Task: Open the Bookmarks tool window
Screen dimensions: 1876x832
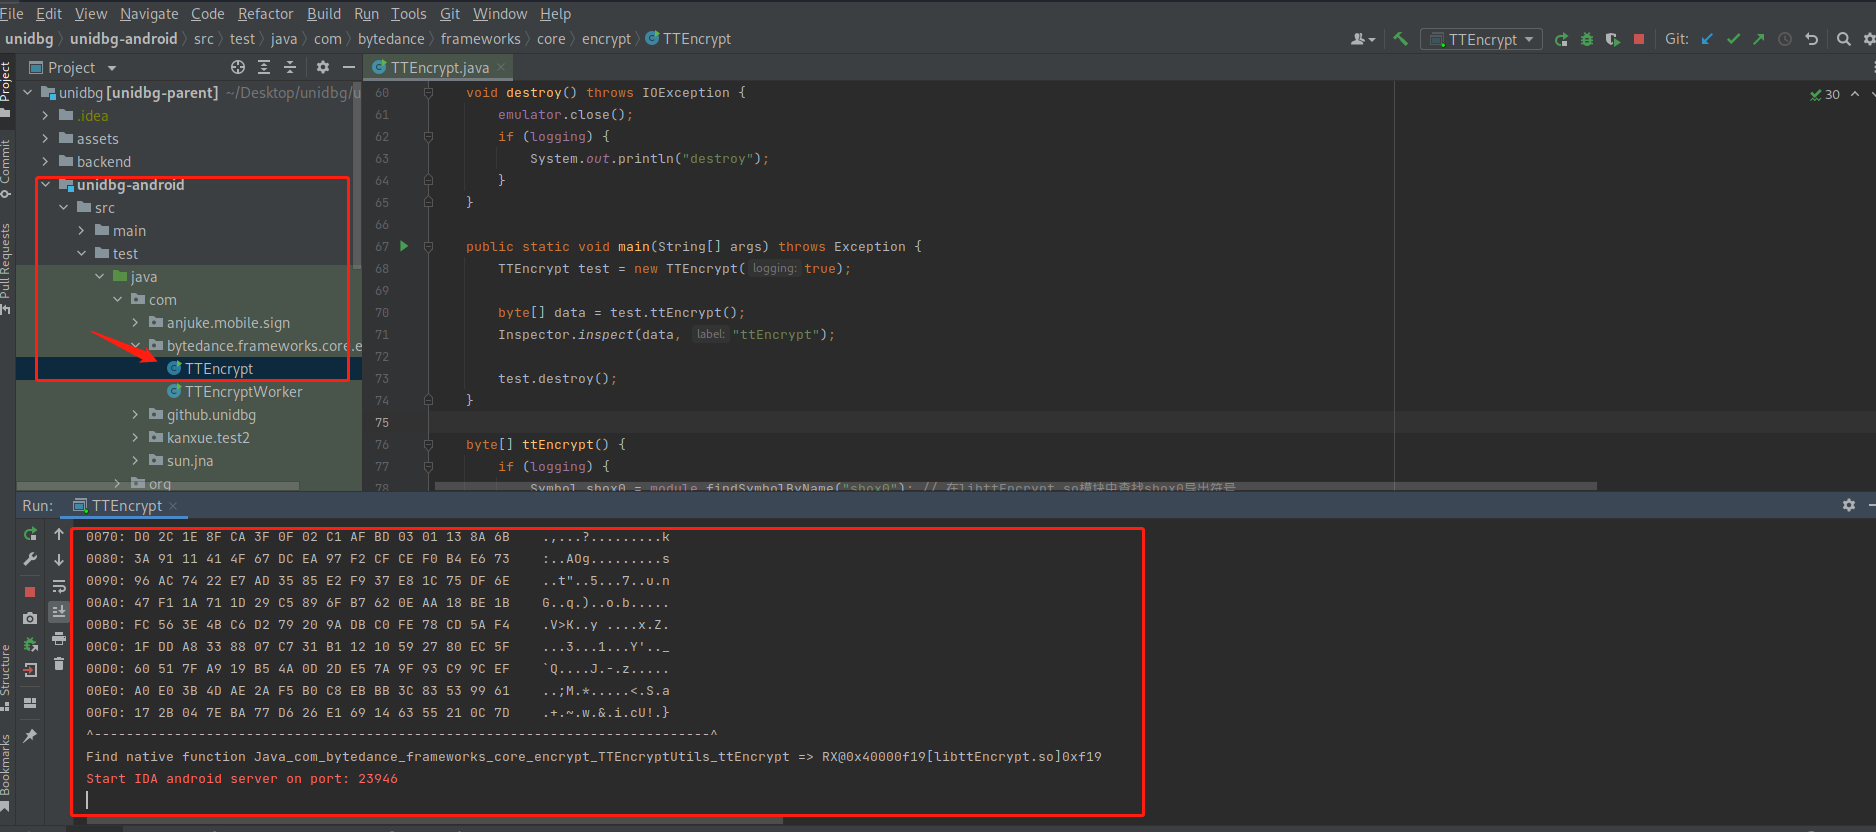Action: 6,772
